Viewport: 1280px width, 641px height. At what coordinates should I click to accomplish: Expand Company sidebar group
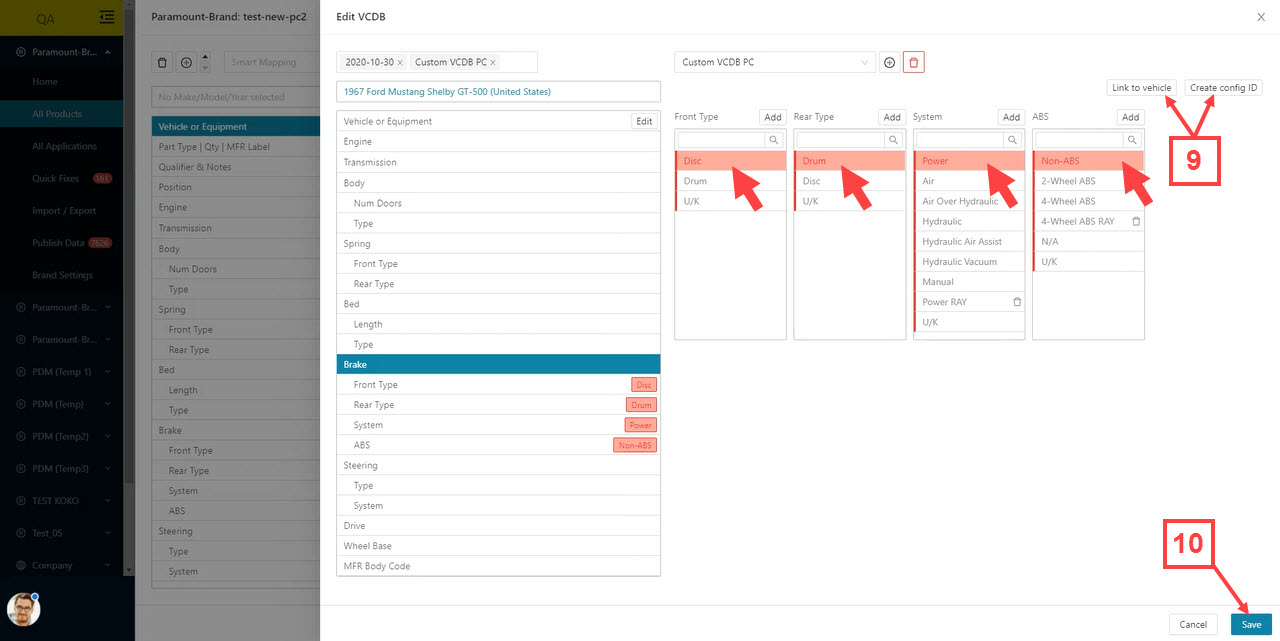[x=107, y=565]
